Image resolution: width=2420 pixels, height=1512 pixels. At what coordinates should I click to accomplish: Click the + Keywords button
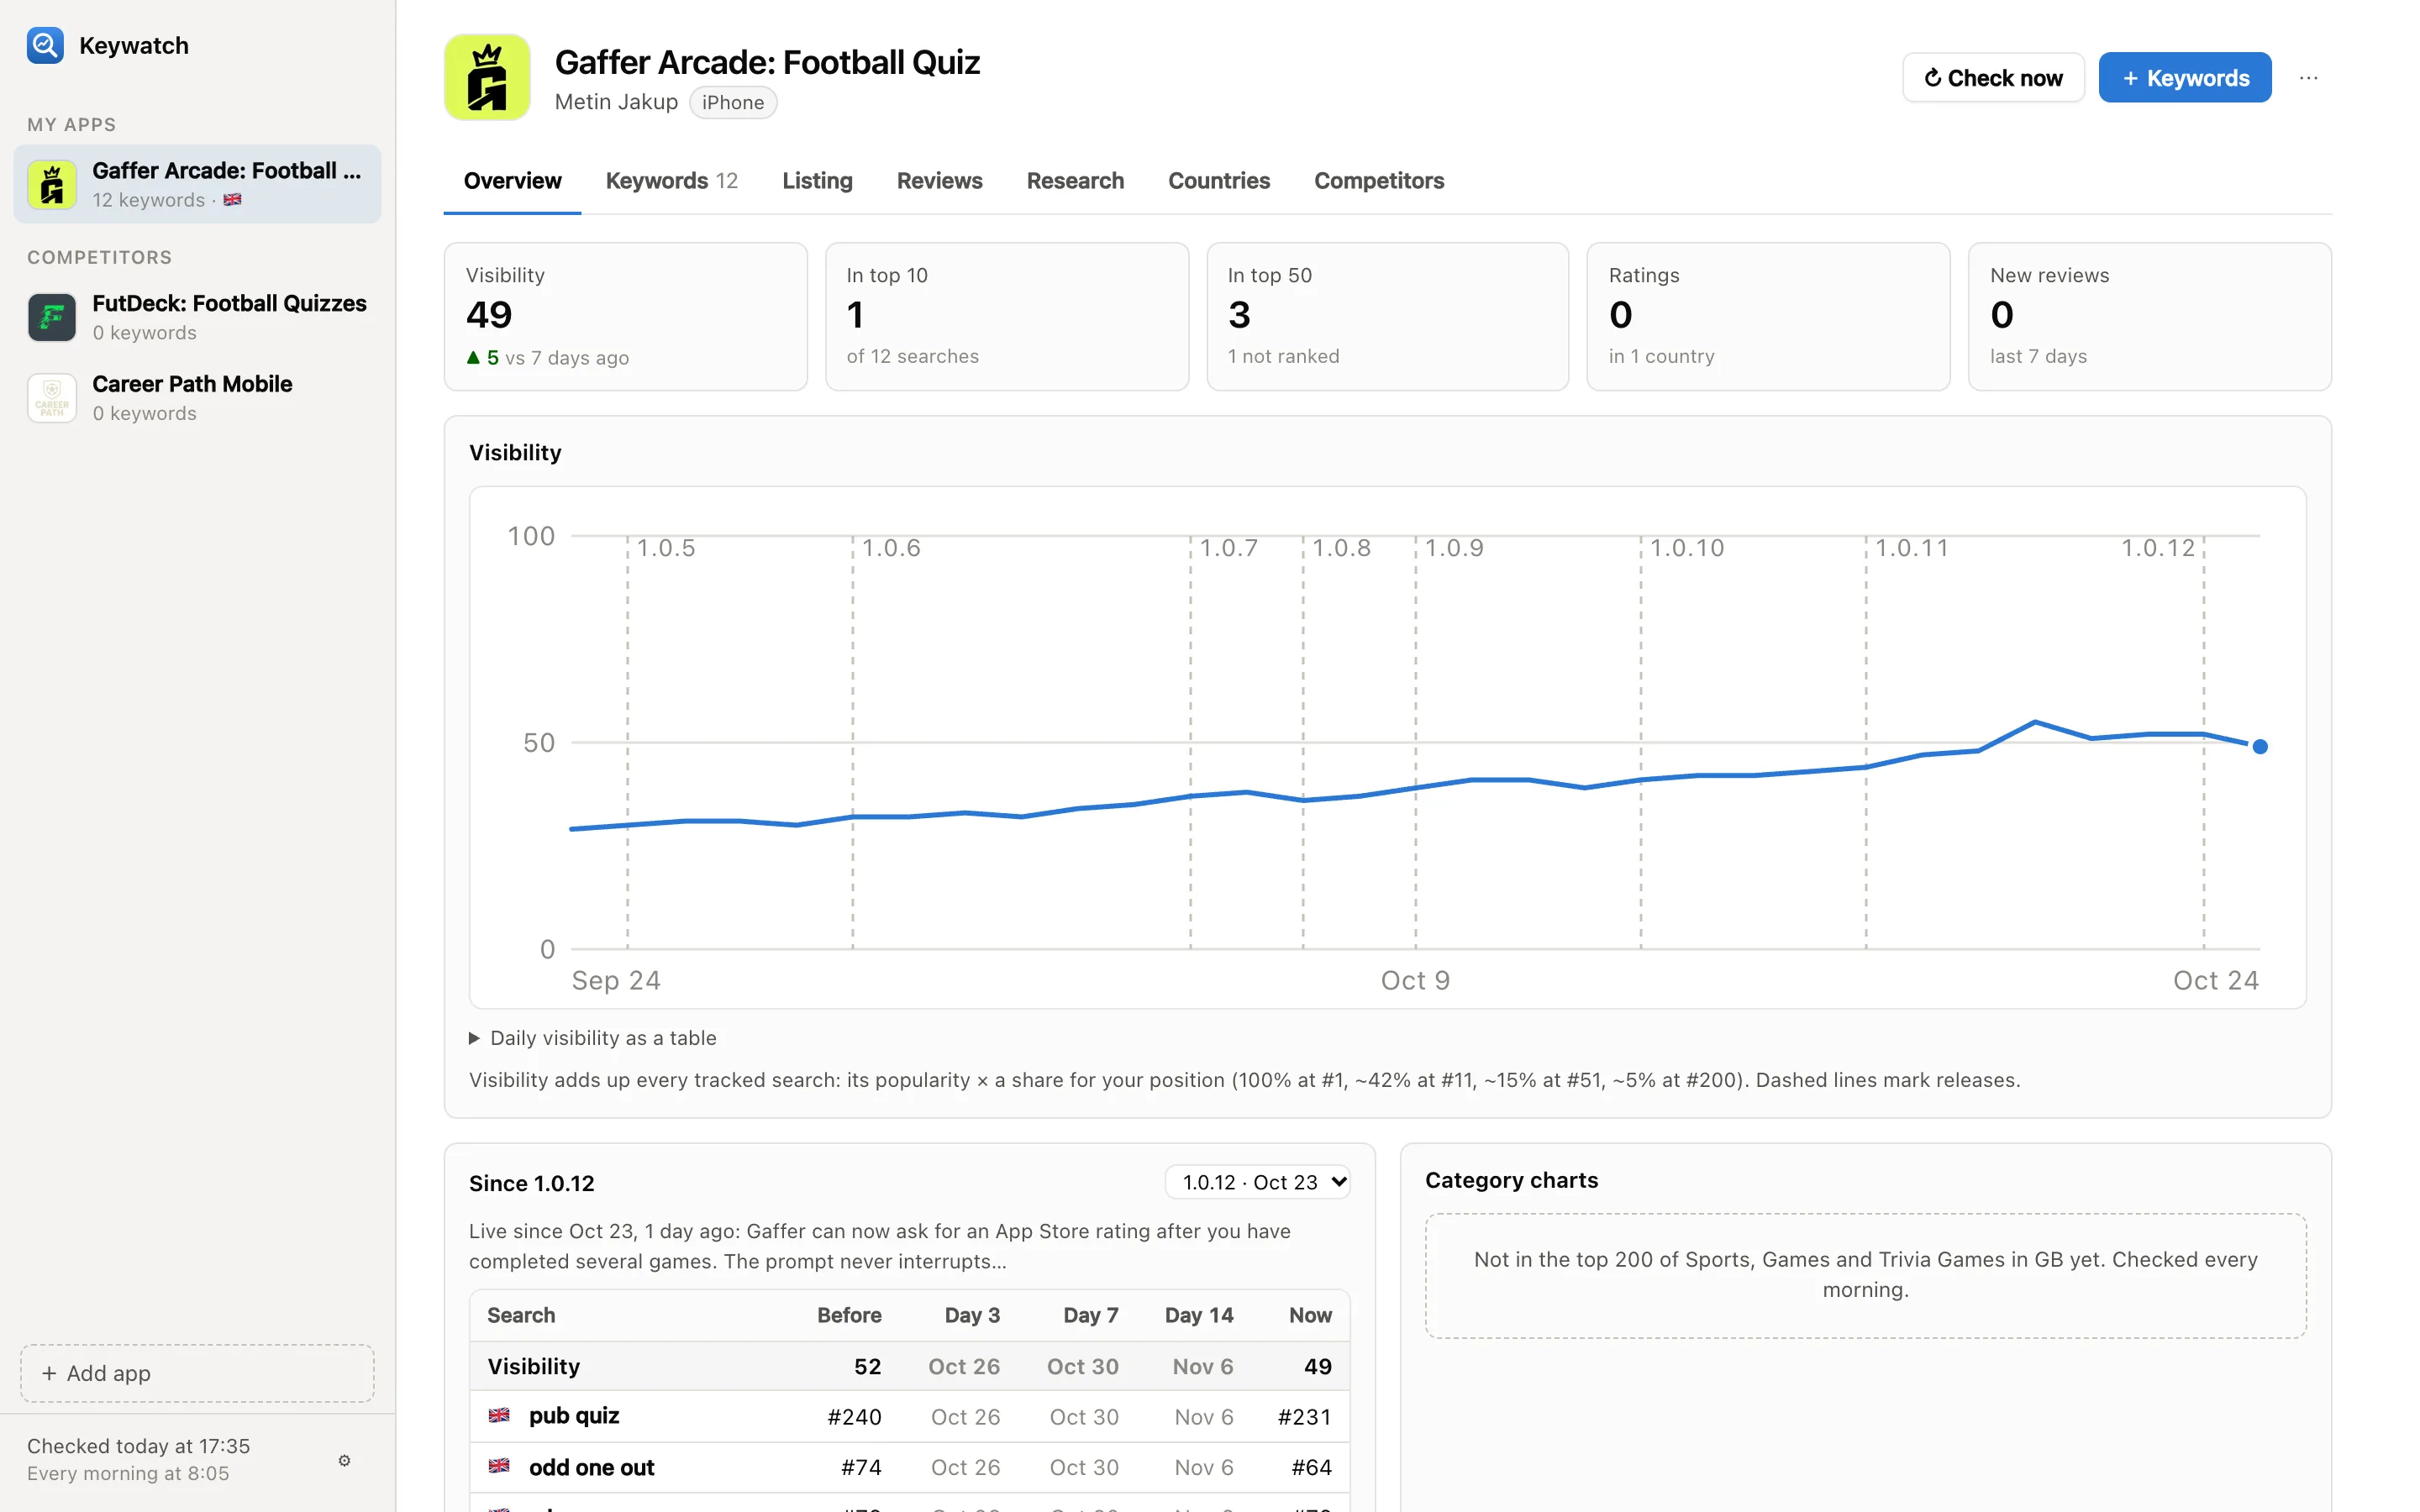[2185, 77]
